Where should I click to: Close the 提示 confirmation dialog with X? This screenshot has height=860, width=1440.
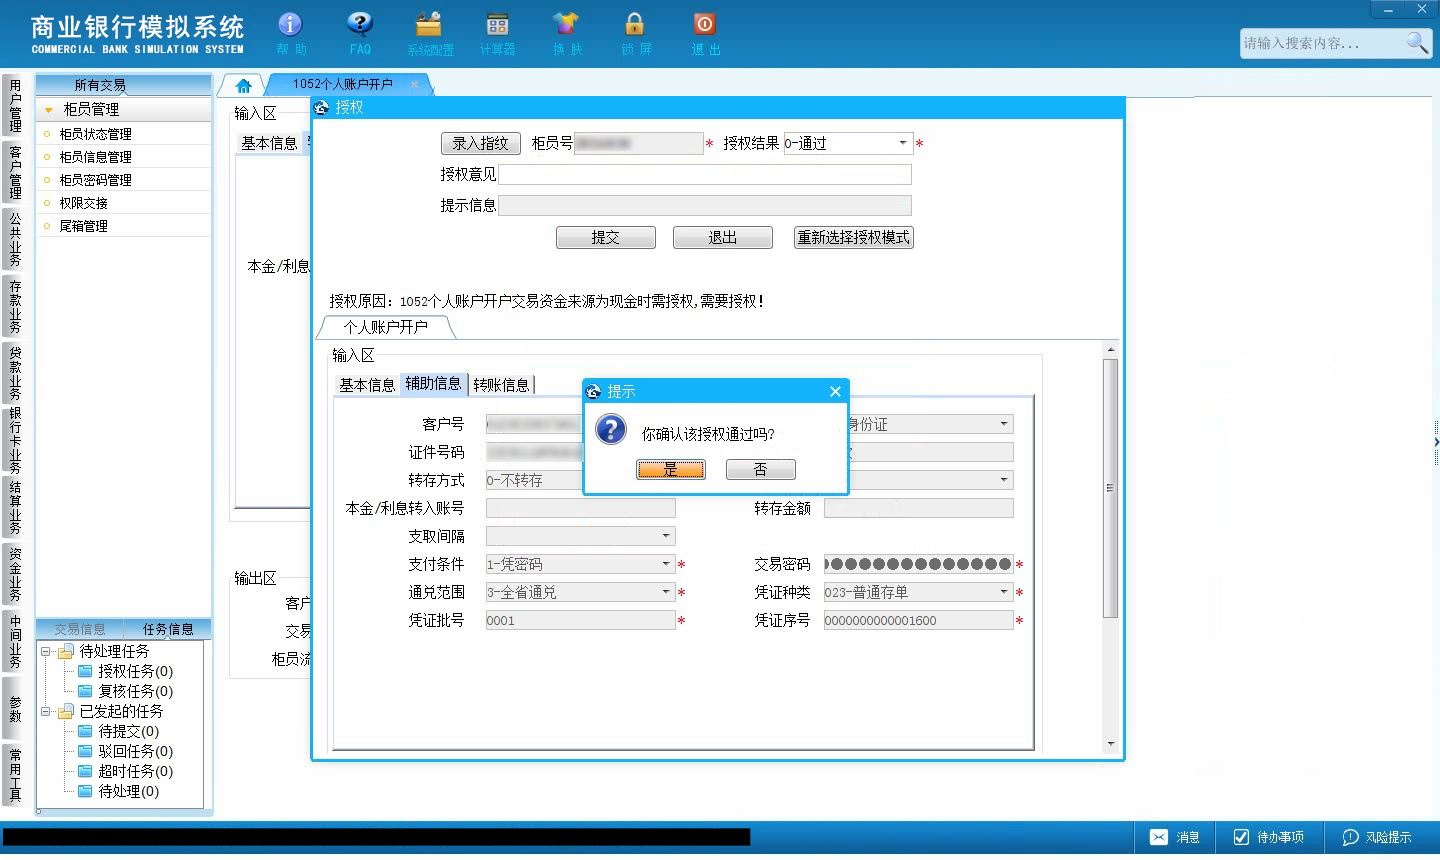click(835, 391)
